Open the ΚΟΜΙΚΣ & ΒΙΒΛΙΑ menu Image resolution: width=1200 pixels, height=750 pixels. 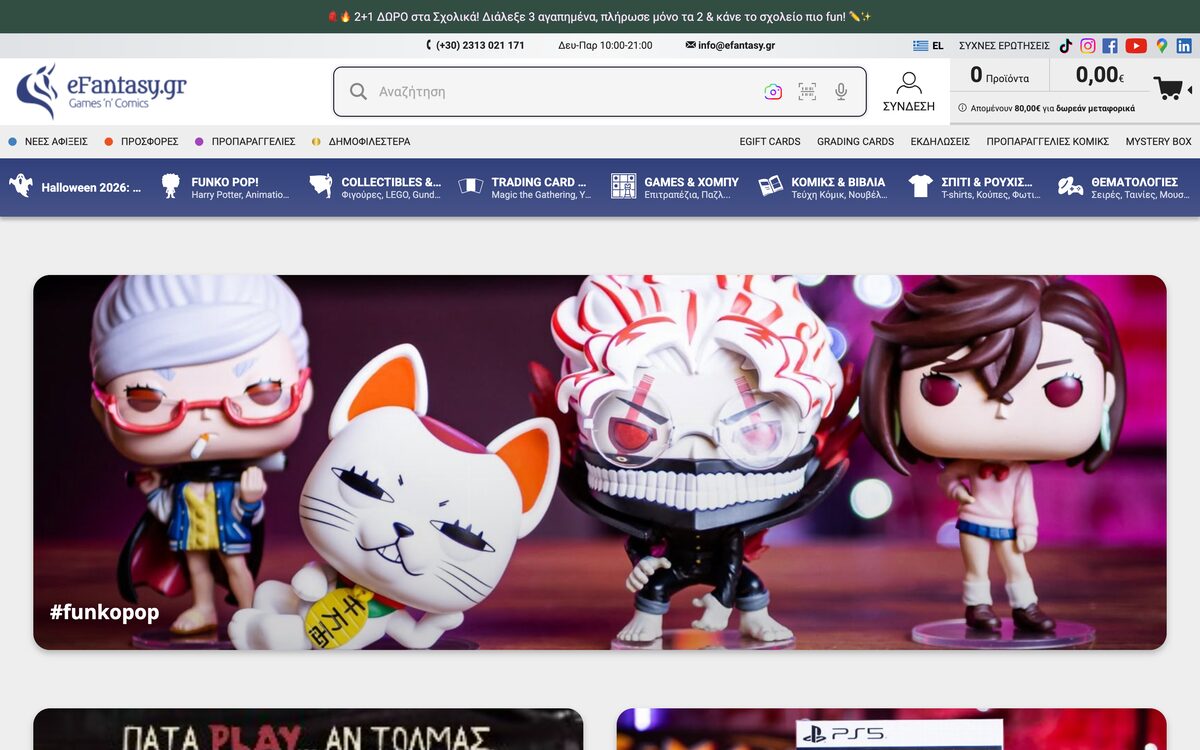(x=823, y=187)
